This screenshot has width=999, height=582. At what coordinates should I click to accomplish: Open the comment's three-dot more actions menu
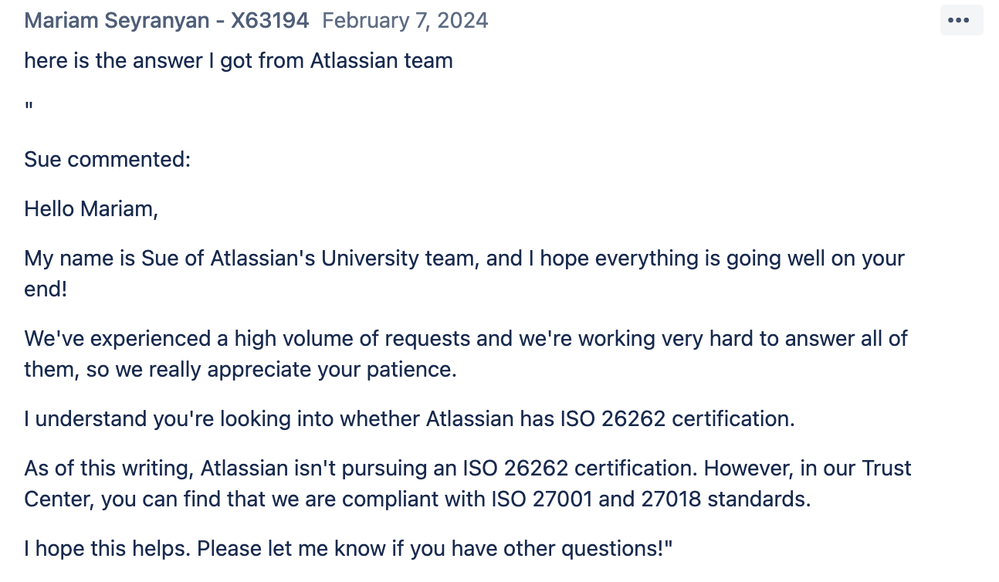click(958, 20)
